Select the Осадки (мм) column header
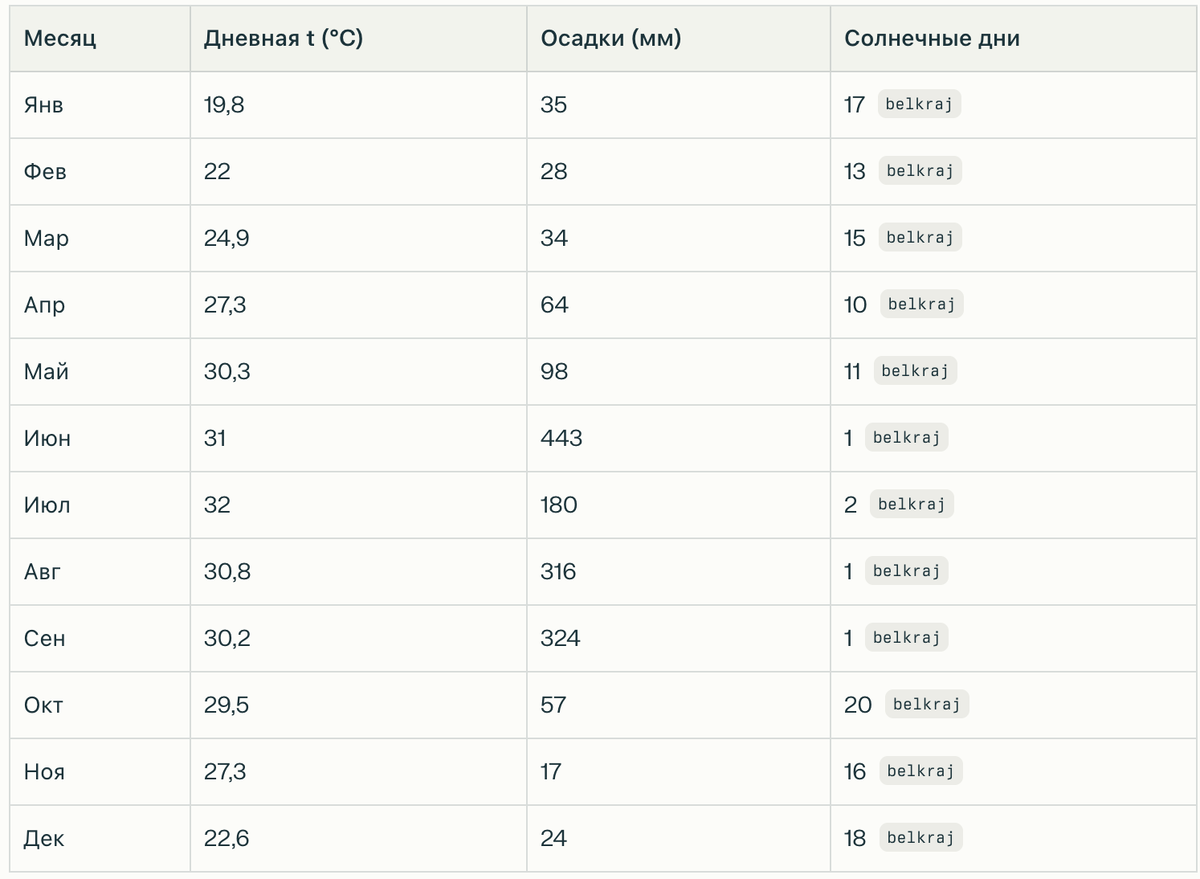 (x=679, y=39)
